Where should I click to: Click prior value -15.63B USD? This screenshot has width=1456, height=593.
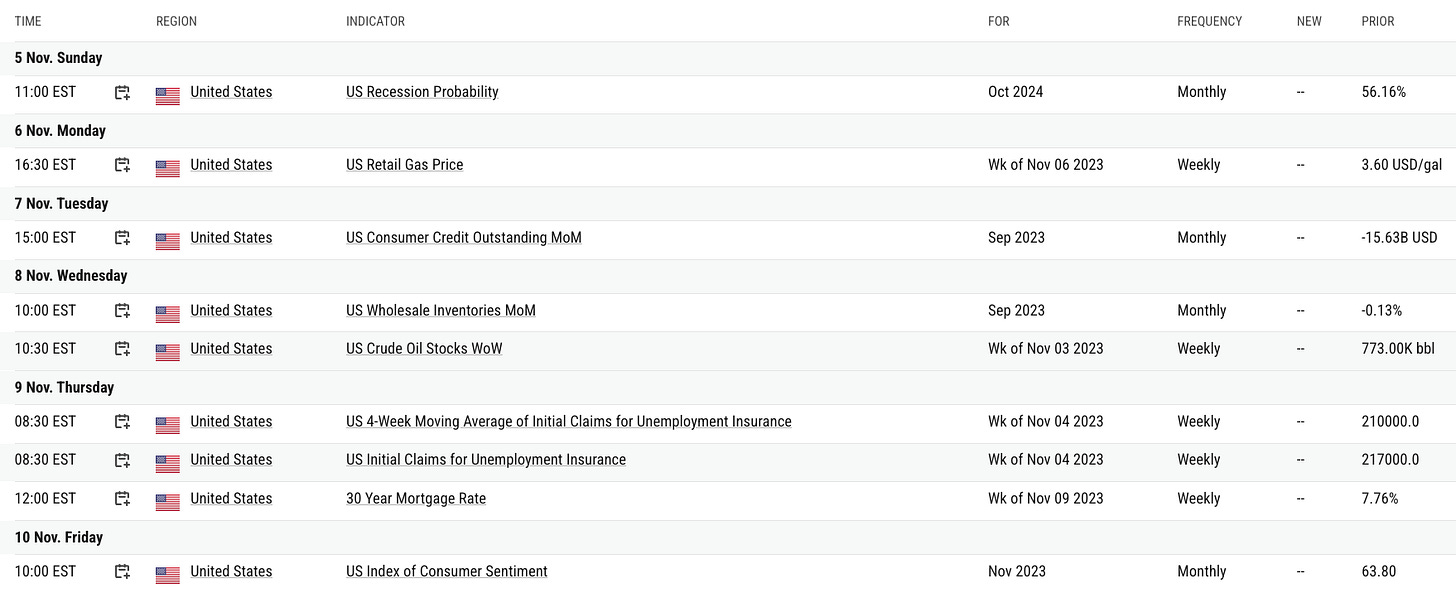click(x=1399, y=238)
